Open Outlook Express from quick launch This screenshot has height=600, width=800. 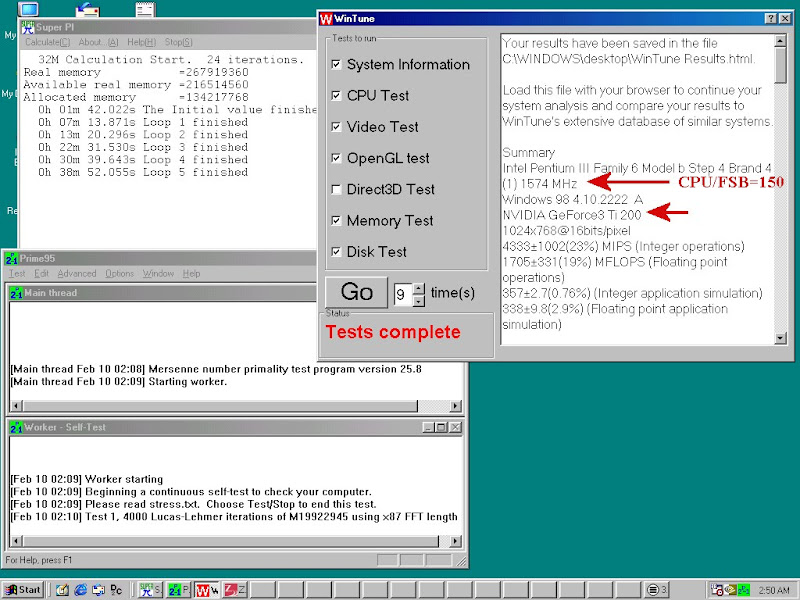[x=98, y=590]
